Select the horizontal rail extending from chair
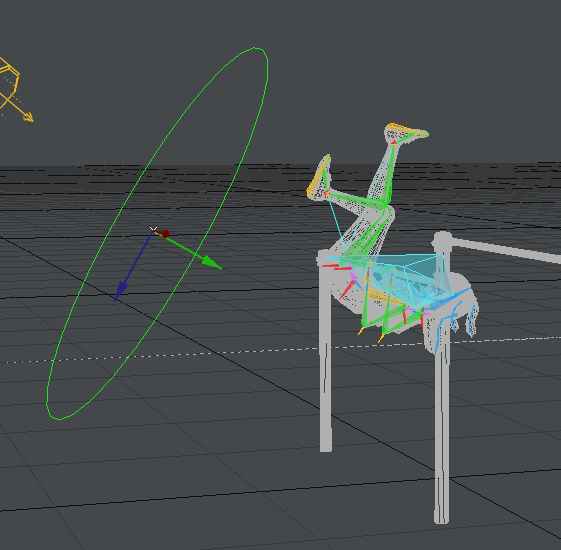This screenshot has height=550, width=561. pyautogui.click(x=506, y=250)
